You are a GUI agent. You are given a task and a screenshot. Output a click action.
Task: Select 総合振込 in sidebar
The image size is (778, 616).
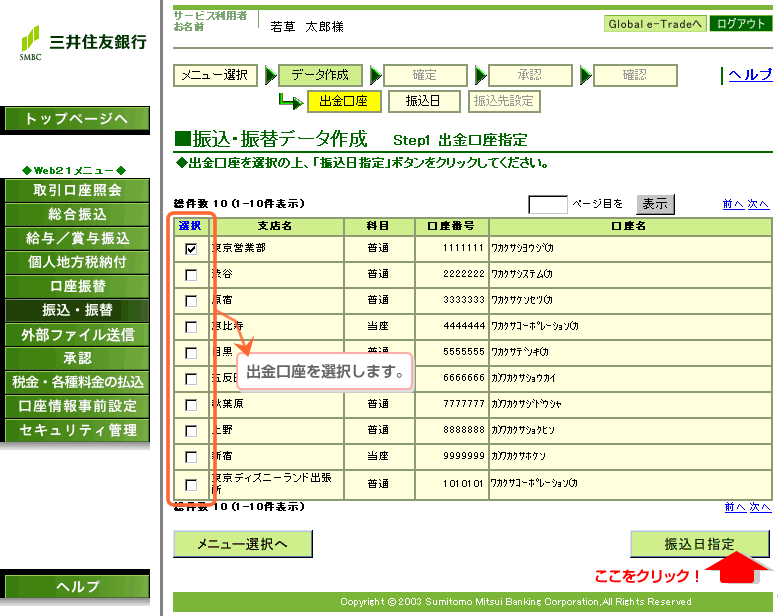[x=77, y=214]
